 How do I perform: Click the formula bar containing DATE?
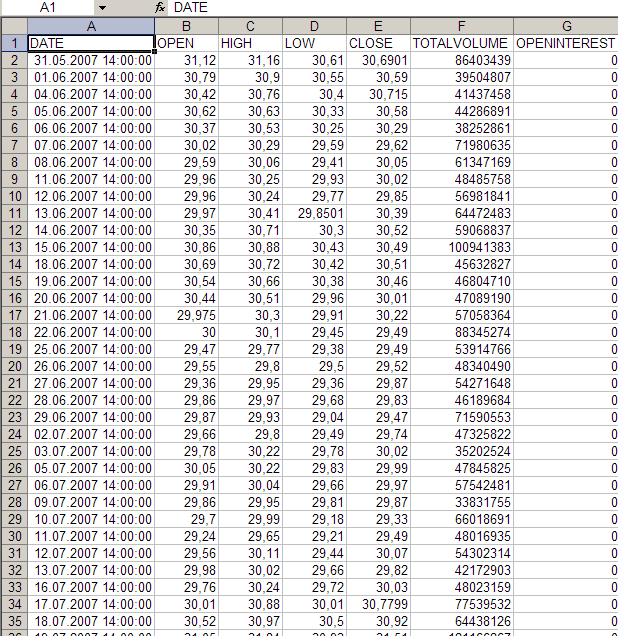390,7
